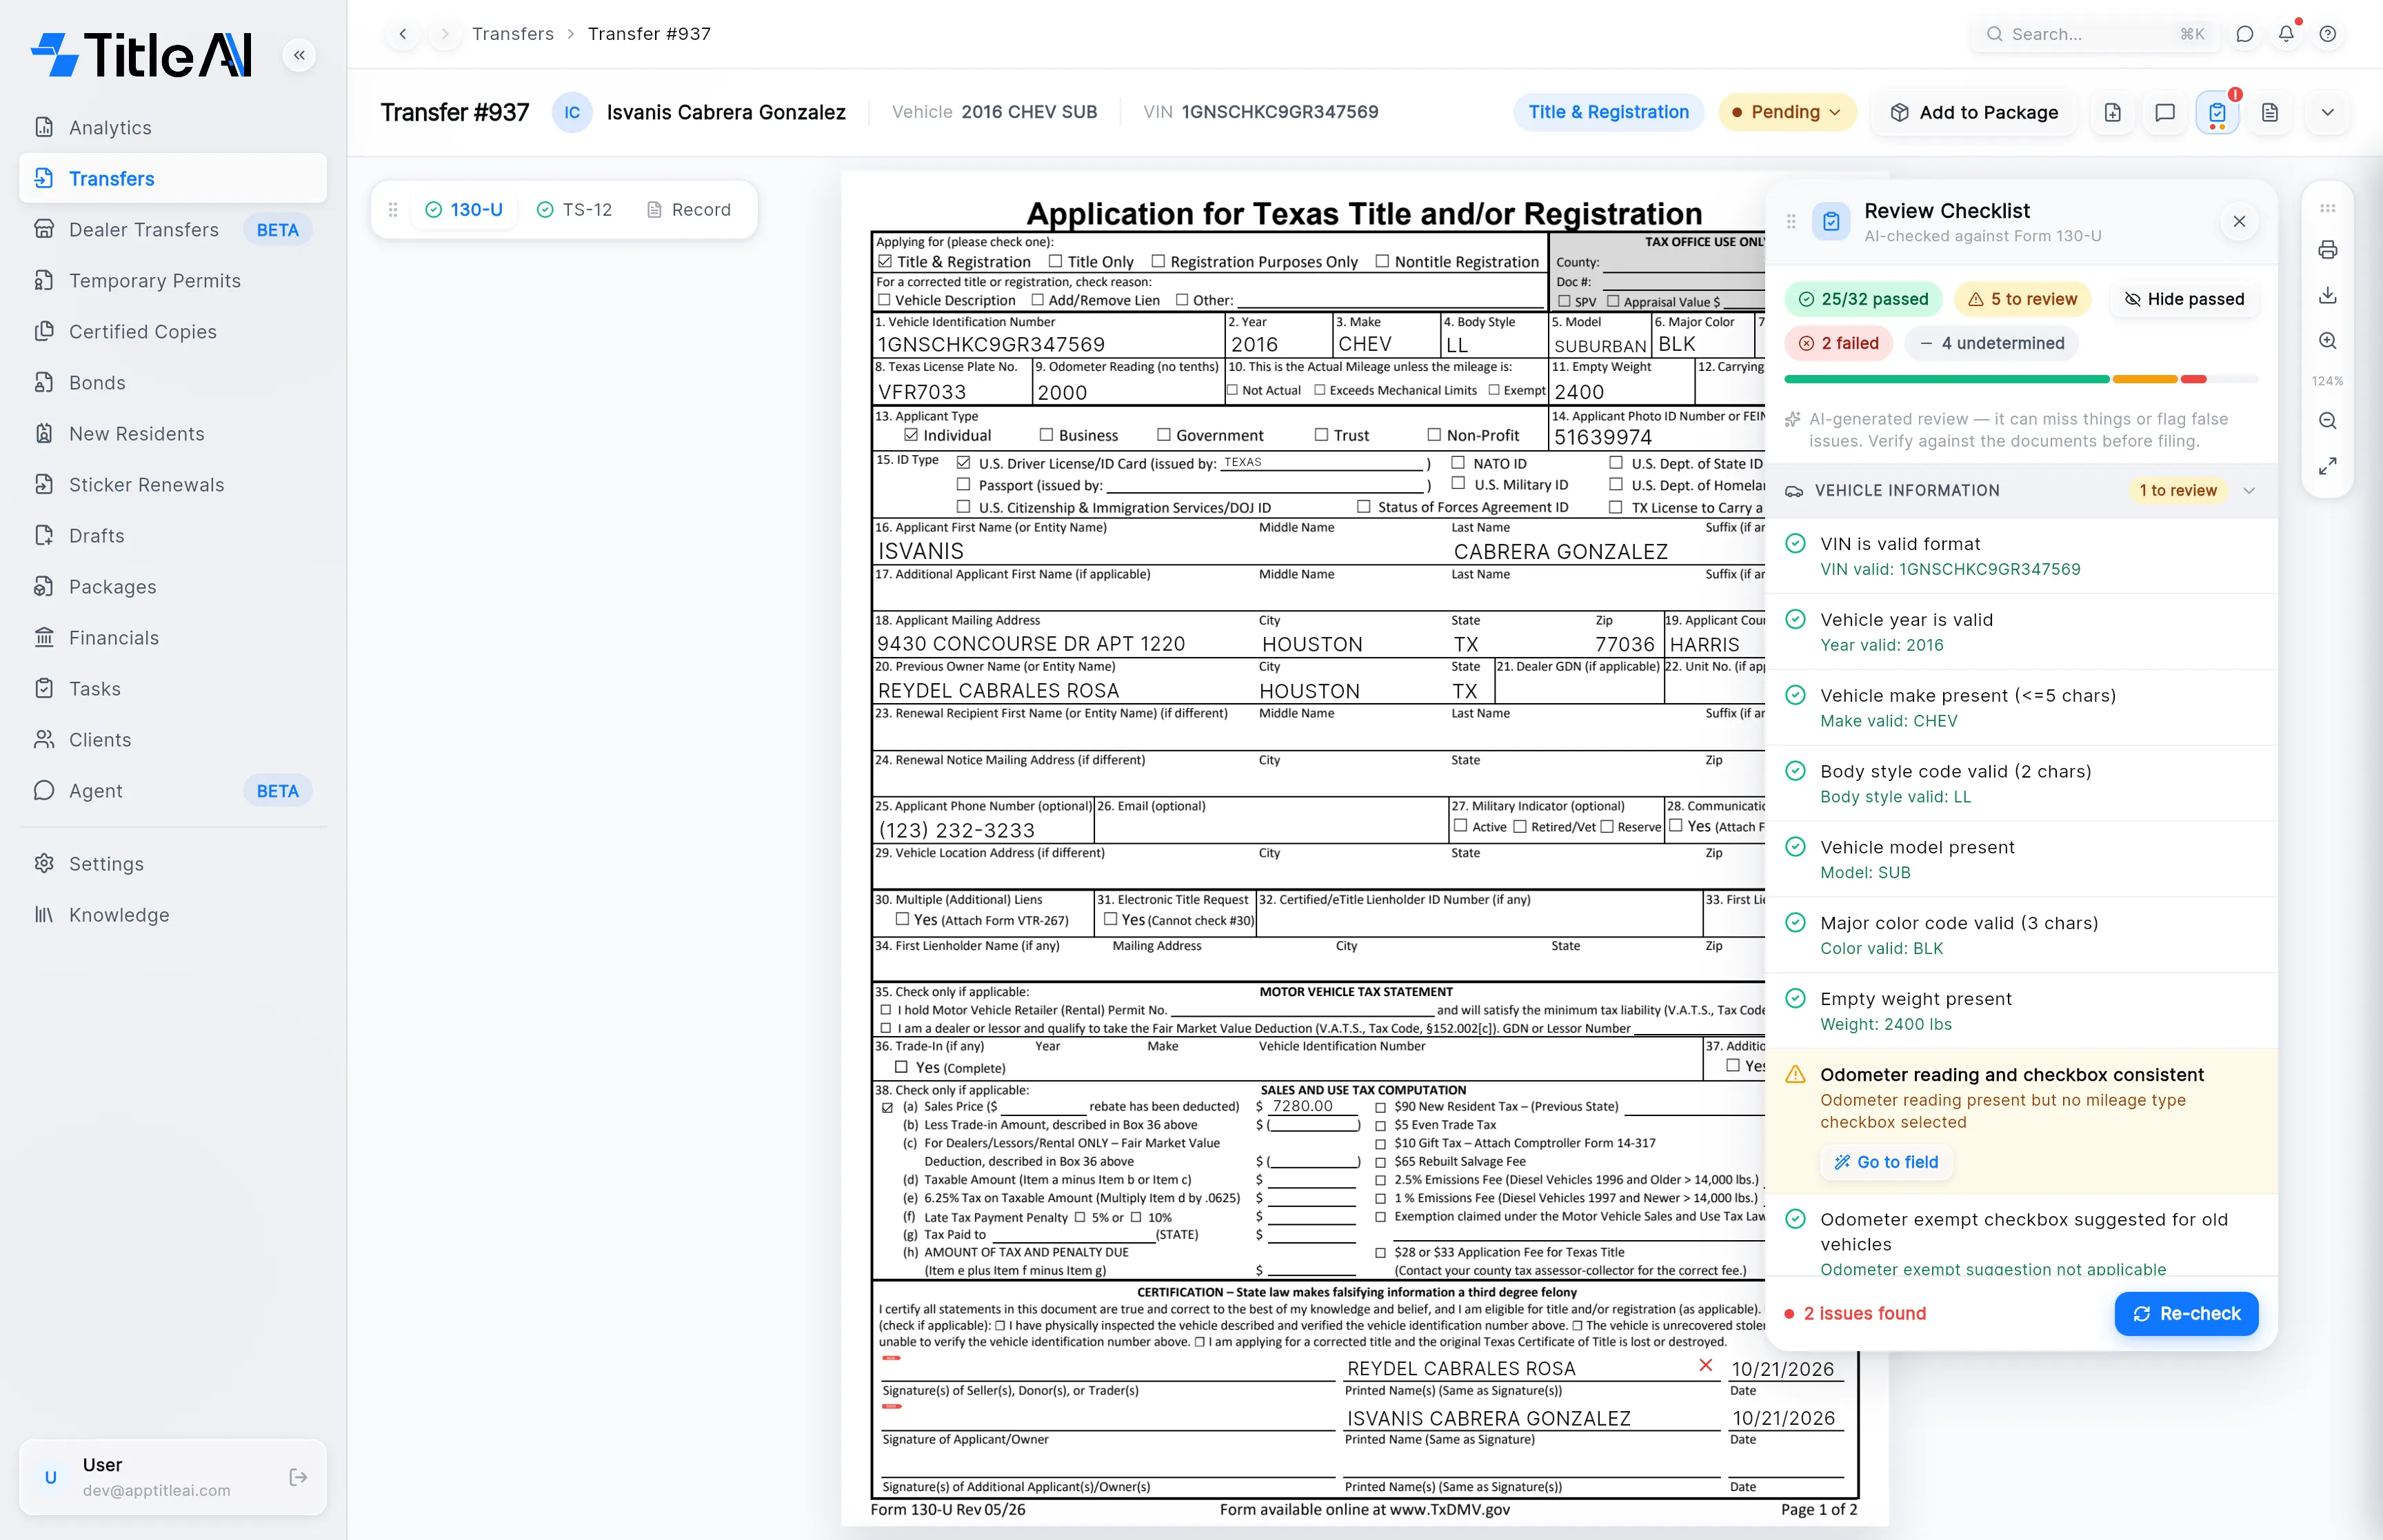The image size is (2383, 1540).
Task: Open the Pending status dropdown
Action: (1787, 112)
